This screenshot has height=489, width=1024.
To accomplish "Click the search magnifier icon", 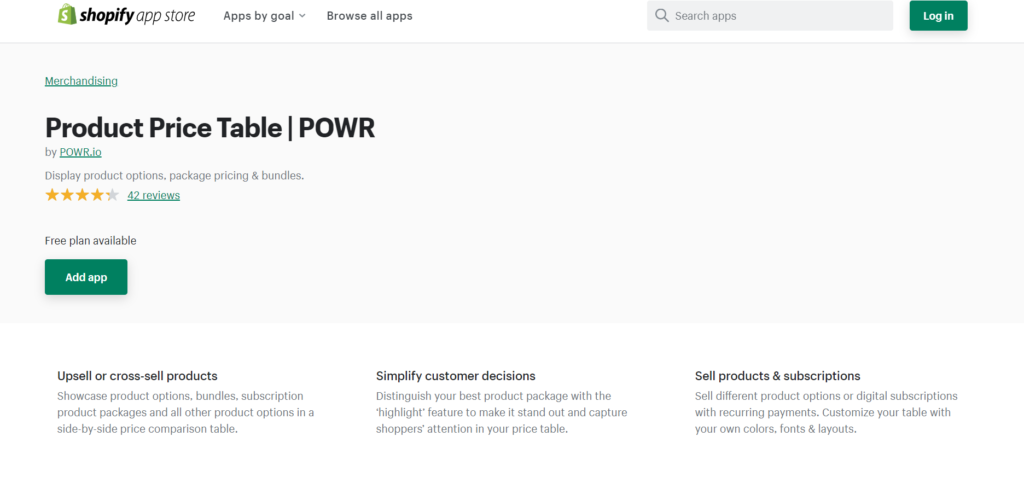I will pyautogui.click(x=662, y=16).
